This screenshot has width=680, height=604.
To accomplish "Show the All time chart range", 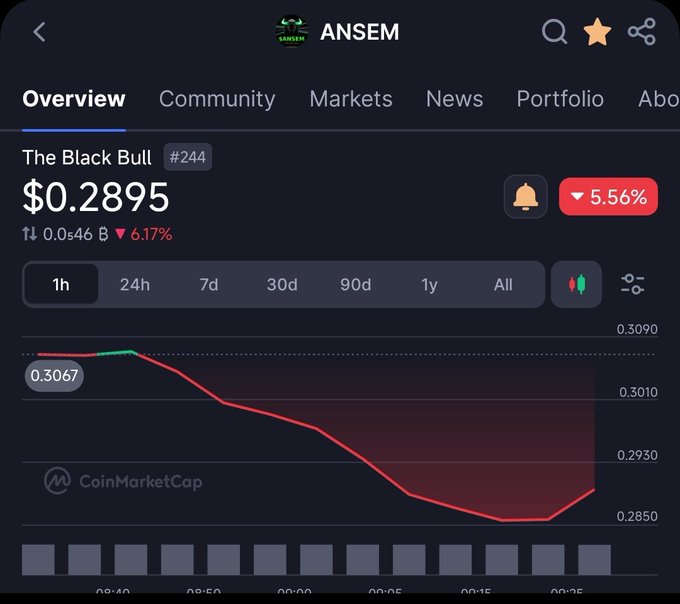I will (503, 284).
